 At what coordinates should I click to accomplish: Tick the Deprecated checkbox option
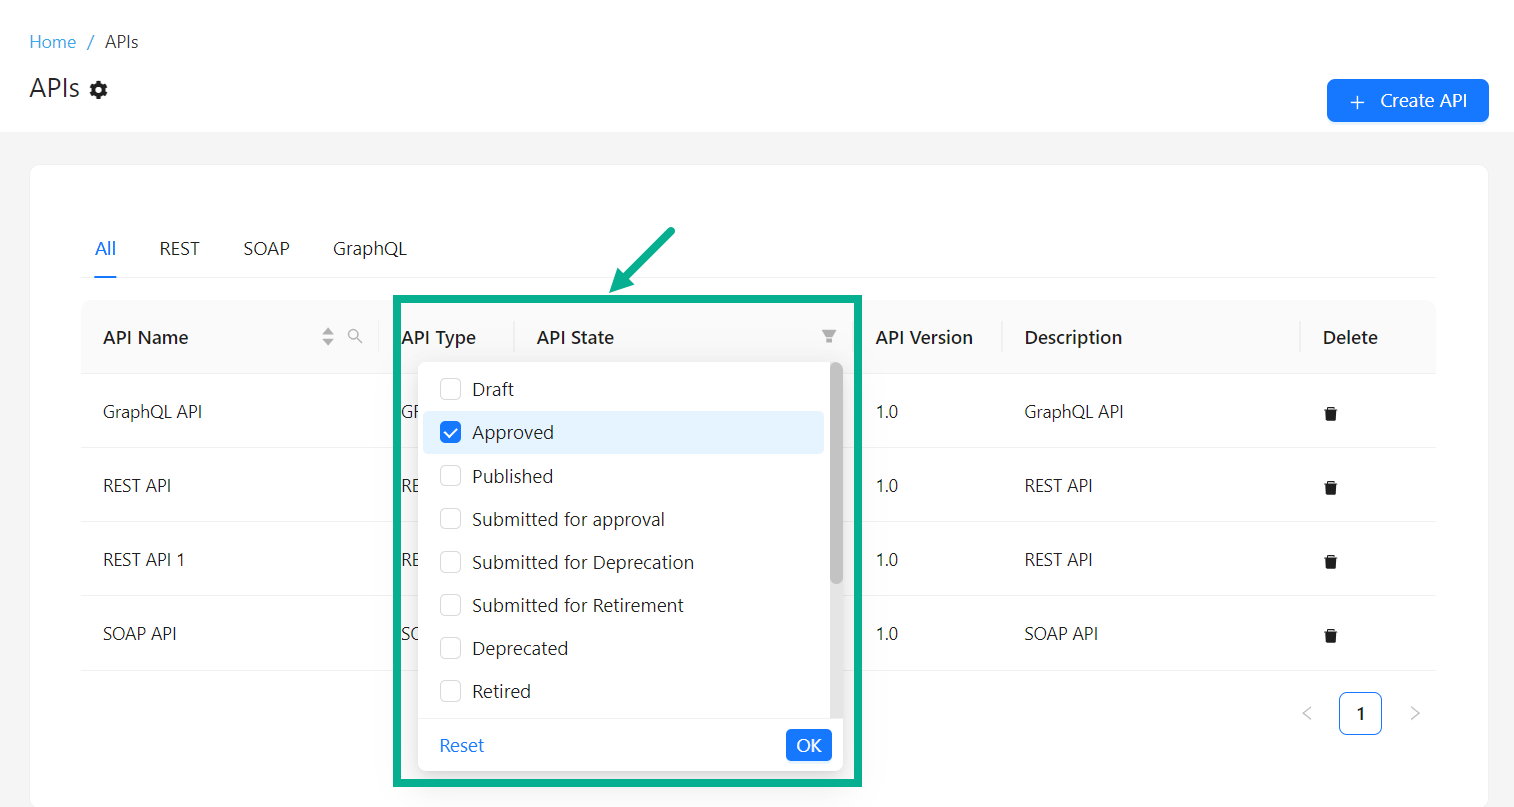point(451,648)
